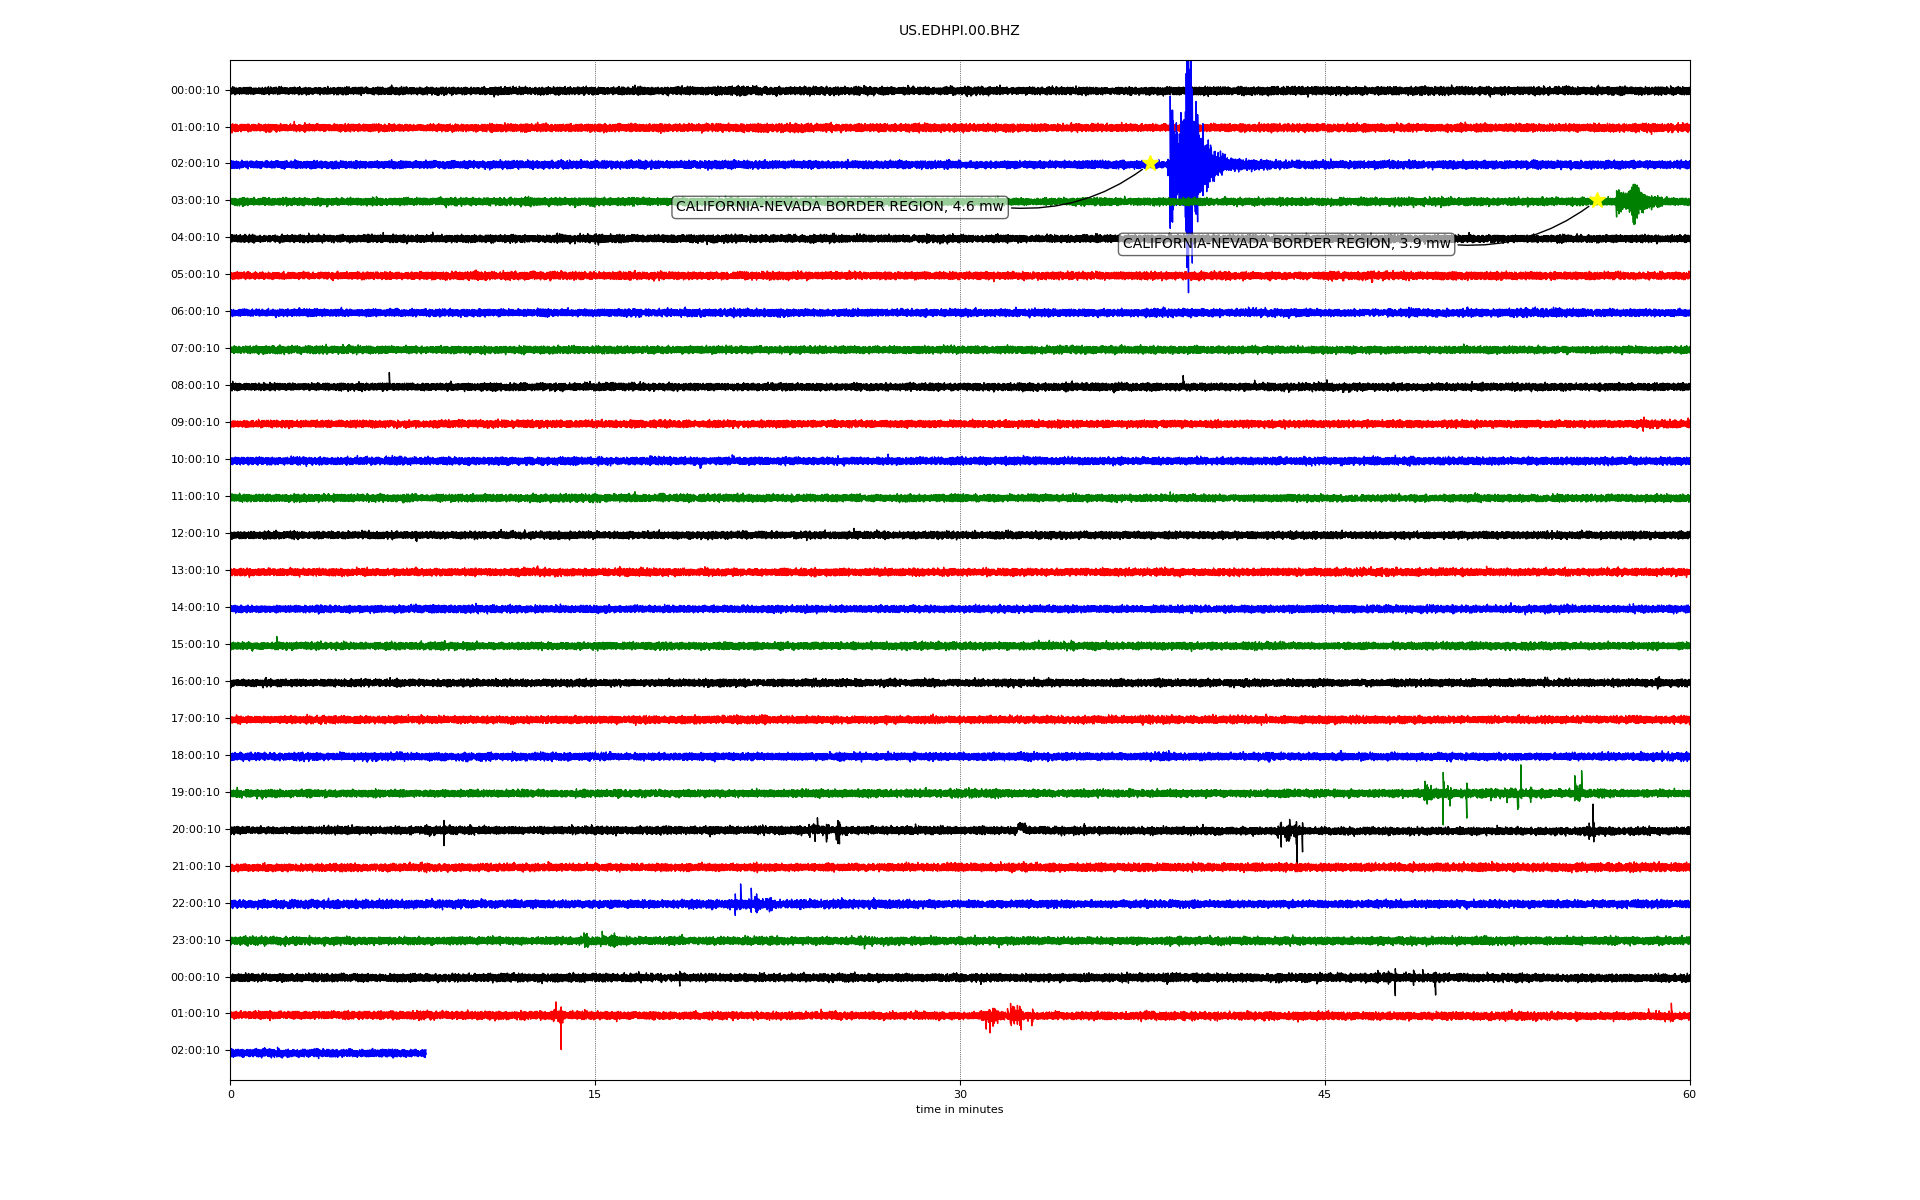Click the blue spike cluster on the 22:00:10 trace
1920x1200 pixels.
coord(751,902)
